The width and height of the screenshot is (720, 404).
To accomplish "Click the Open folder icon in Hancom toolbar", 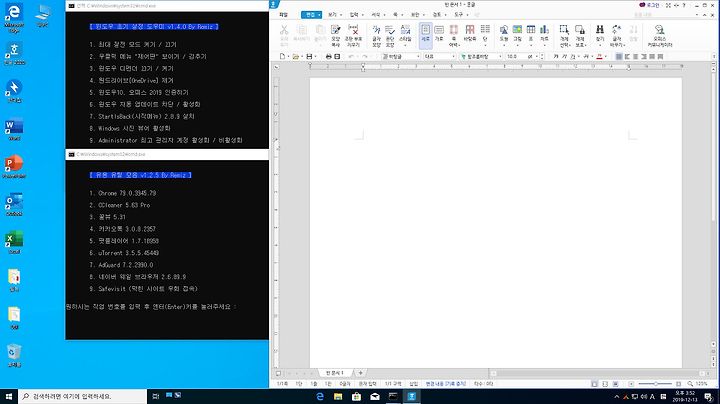I will point(295,56).
